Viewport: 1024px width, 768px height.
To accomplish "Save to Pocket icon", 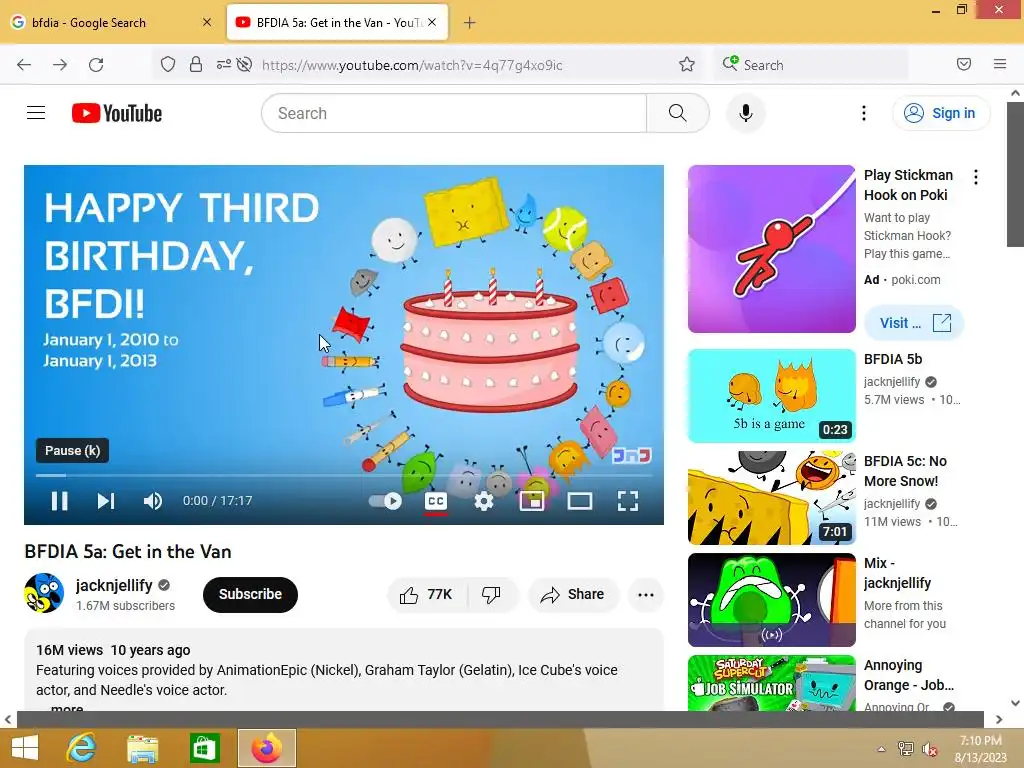I will [964, 64].
